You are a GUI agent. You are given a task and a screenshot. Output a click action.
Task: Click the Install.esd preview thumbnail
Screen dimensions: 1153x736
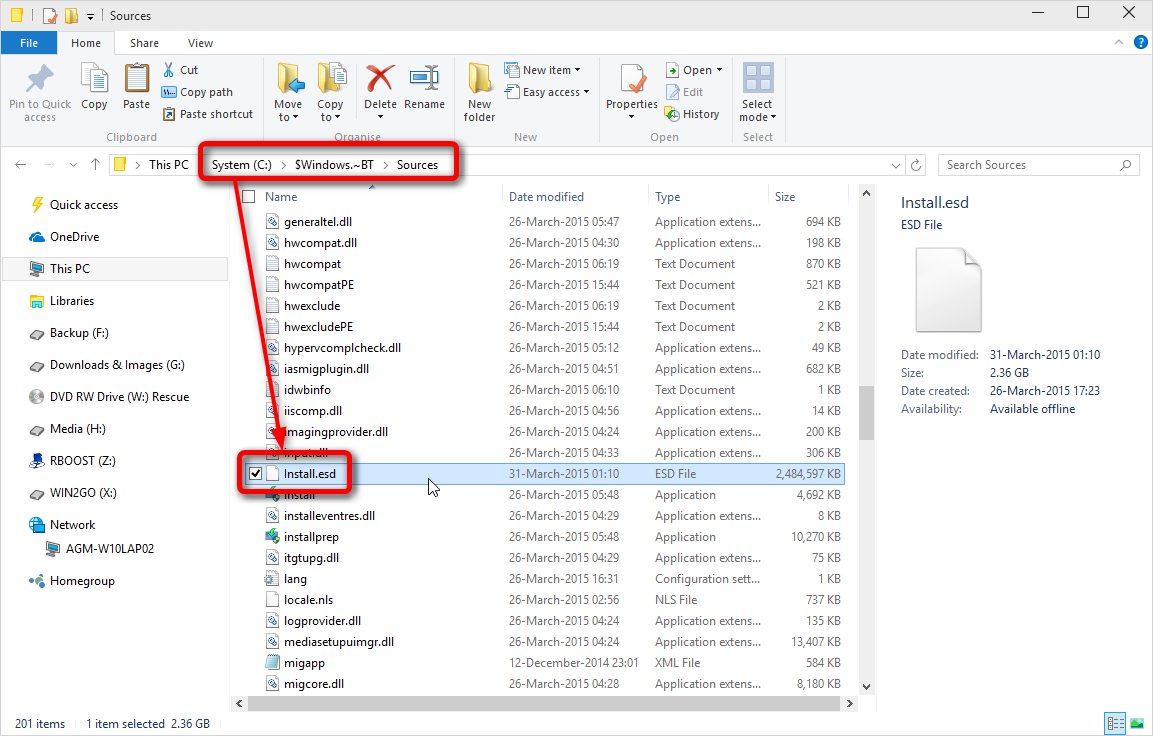tap(948, 290)
